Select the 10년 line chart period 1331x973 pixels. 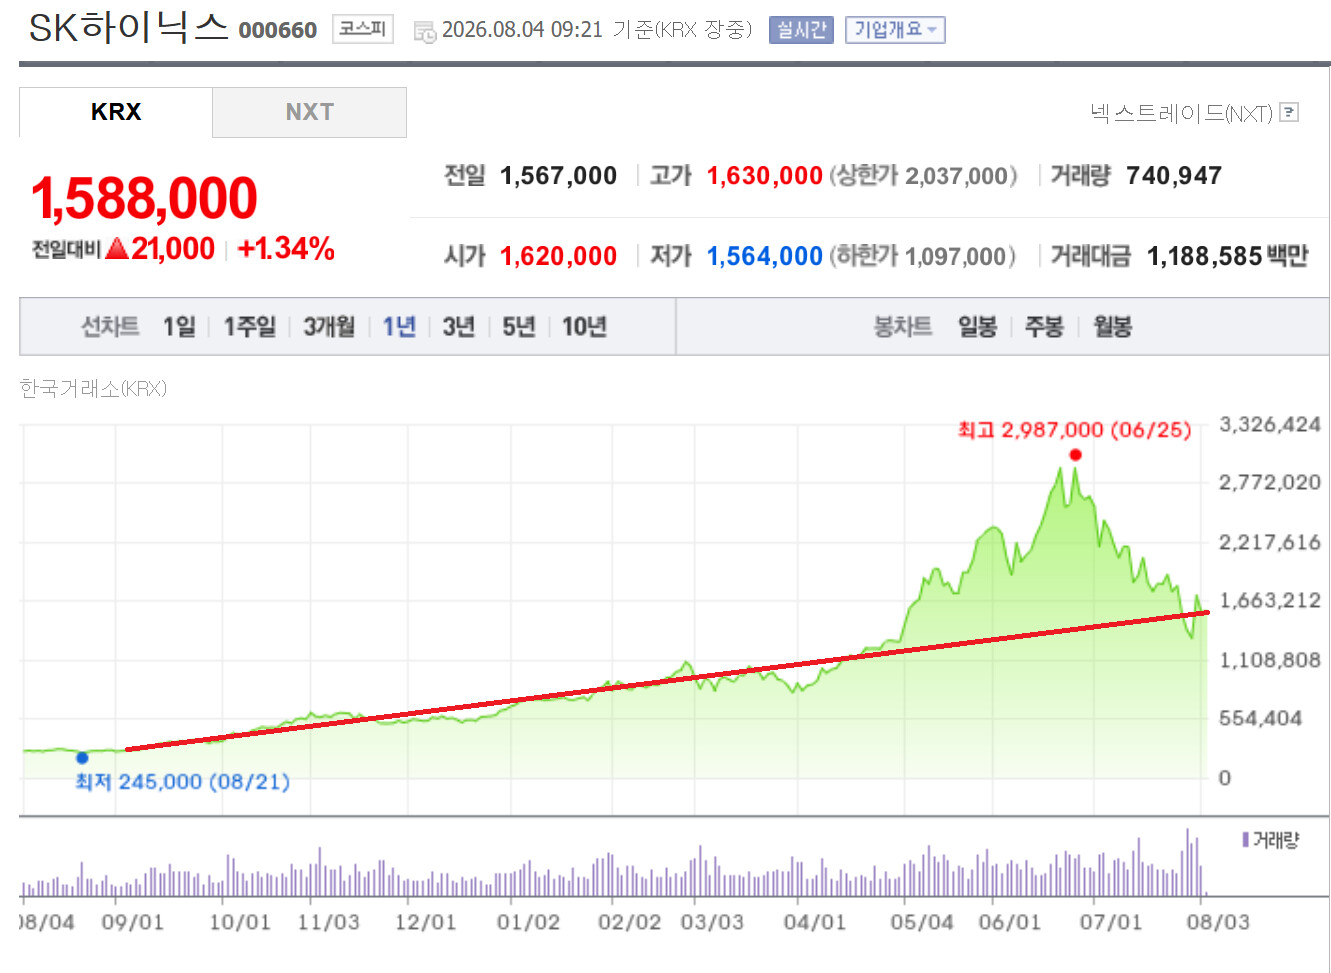pyautogui.click(x=584, y=327)
